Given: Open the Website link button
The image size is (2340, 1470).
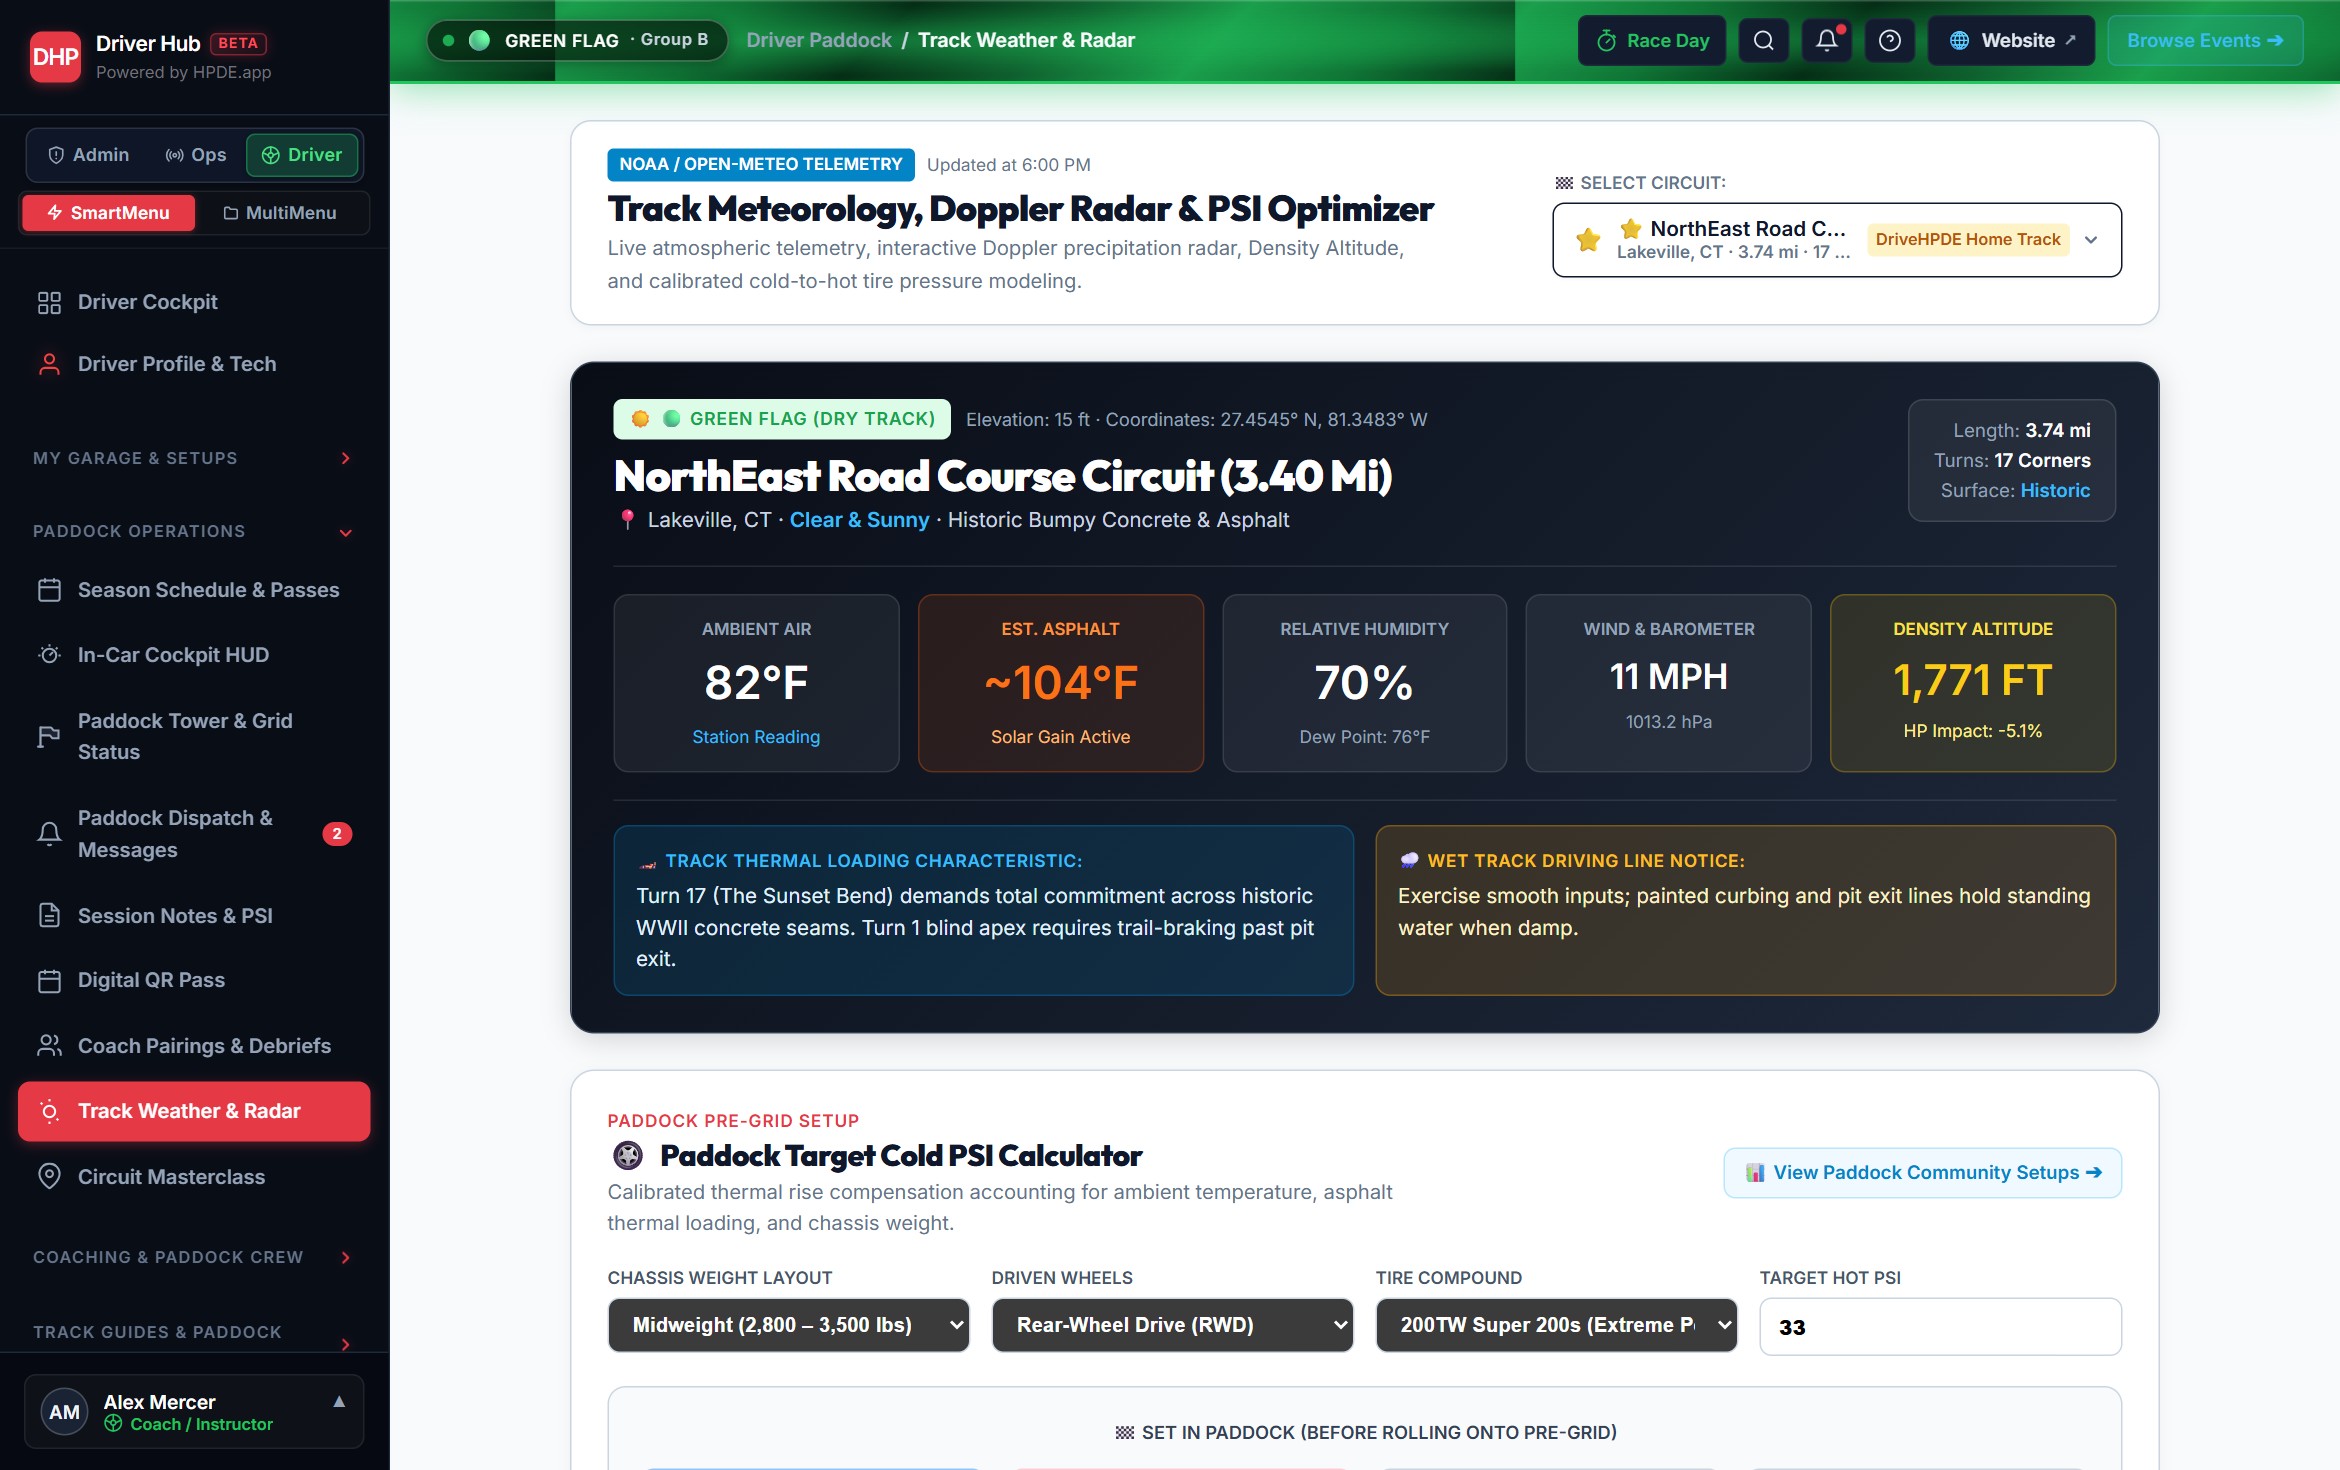Looking at the screenshot, I should 2011,41.
